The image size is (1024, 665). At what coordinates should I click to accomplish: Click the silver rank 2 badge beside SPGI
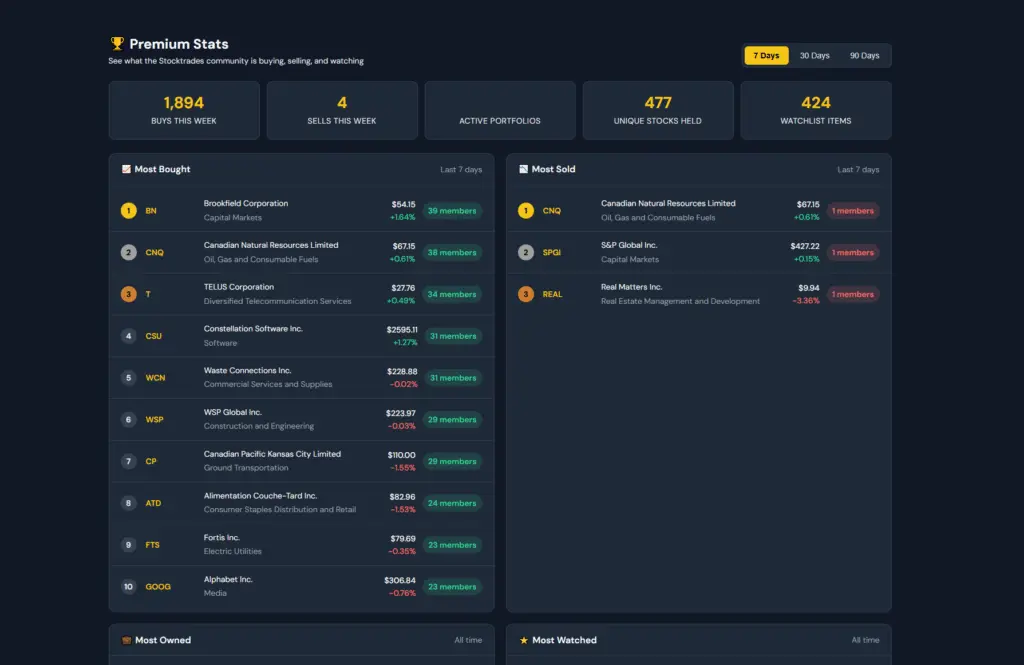pyautogui.click(x=526, y=252)
